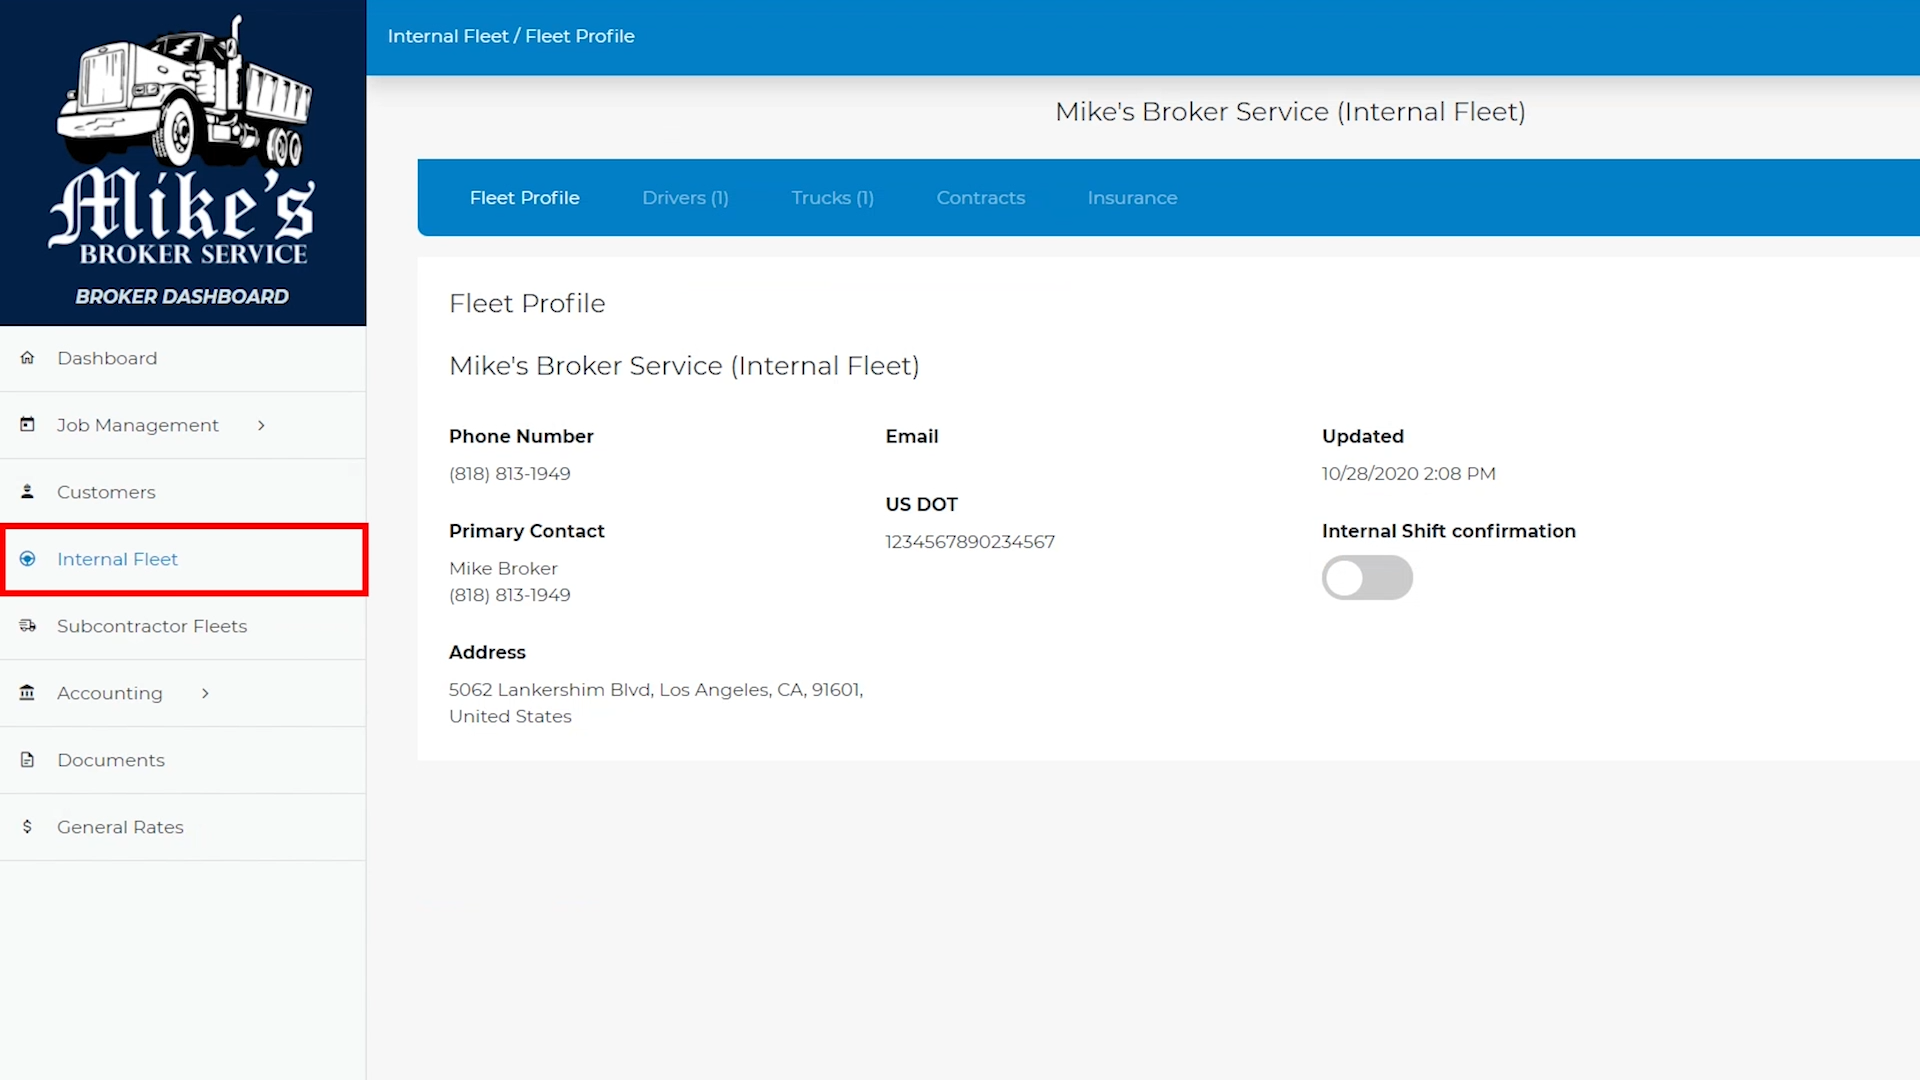Open the Trucks (1) tab
Screen dimensions: 1920x1080
832,198
